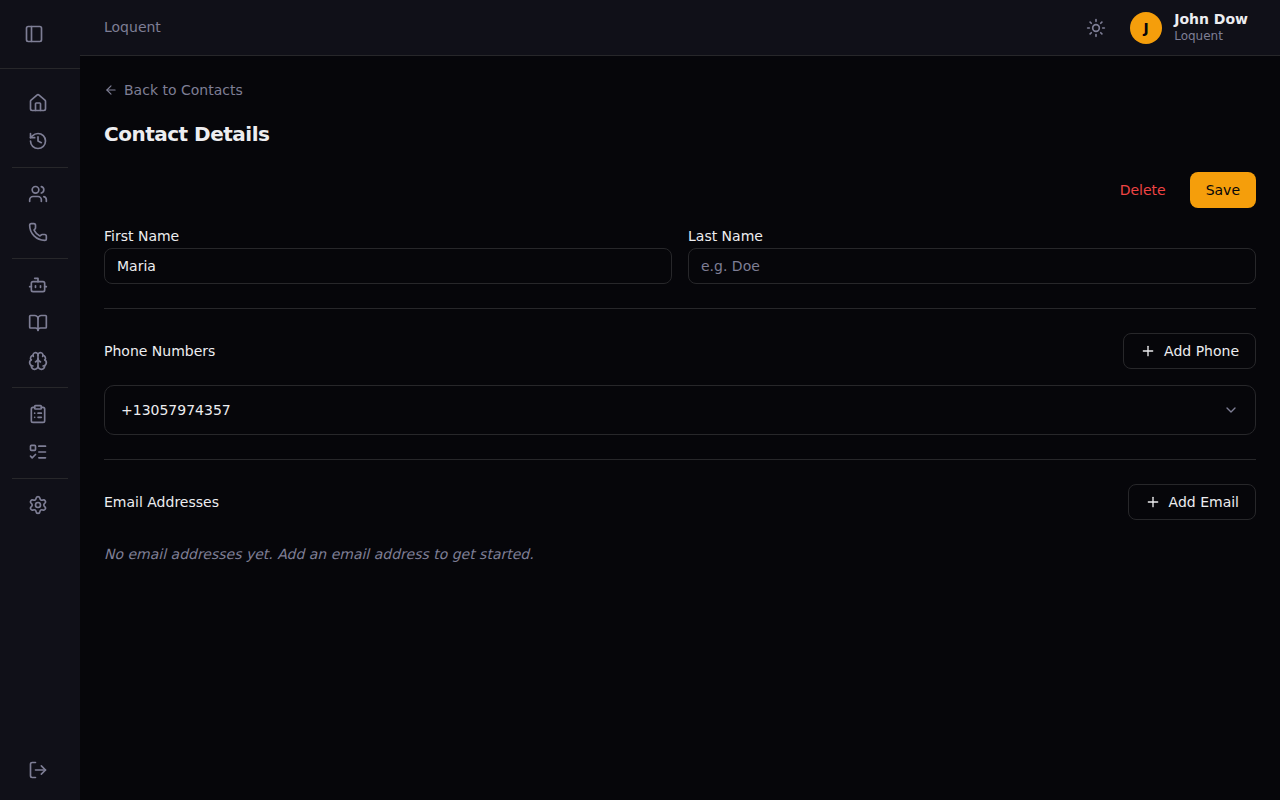Toggle light mode with the sun icon
The height and width of the screenshot is (800, 1280).
(x=1095, y=28)
